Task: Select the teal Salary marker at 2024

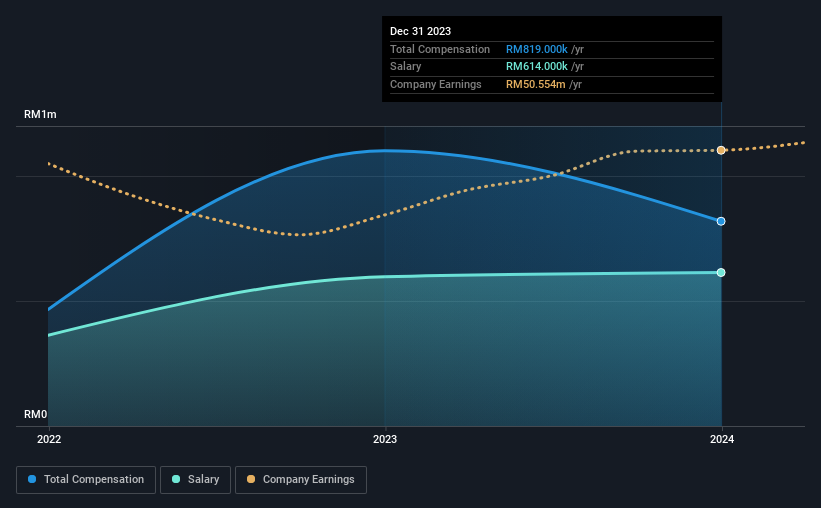Action: point(721,272)
